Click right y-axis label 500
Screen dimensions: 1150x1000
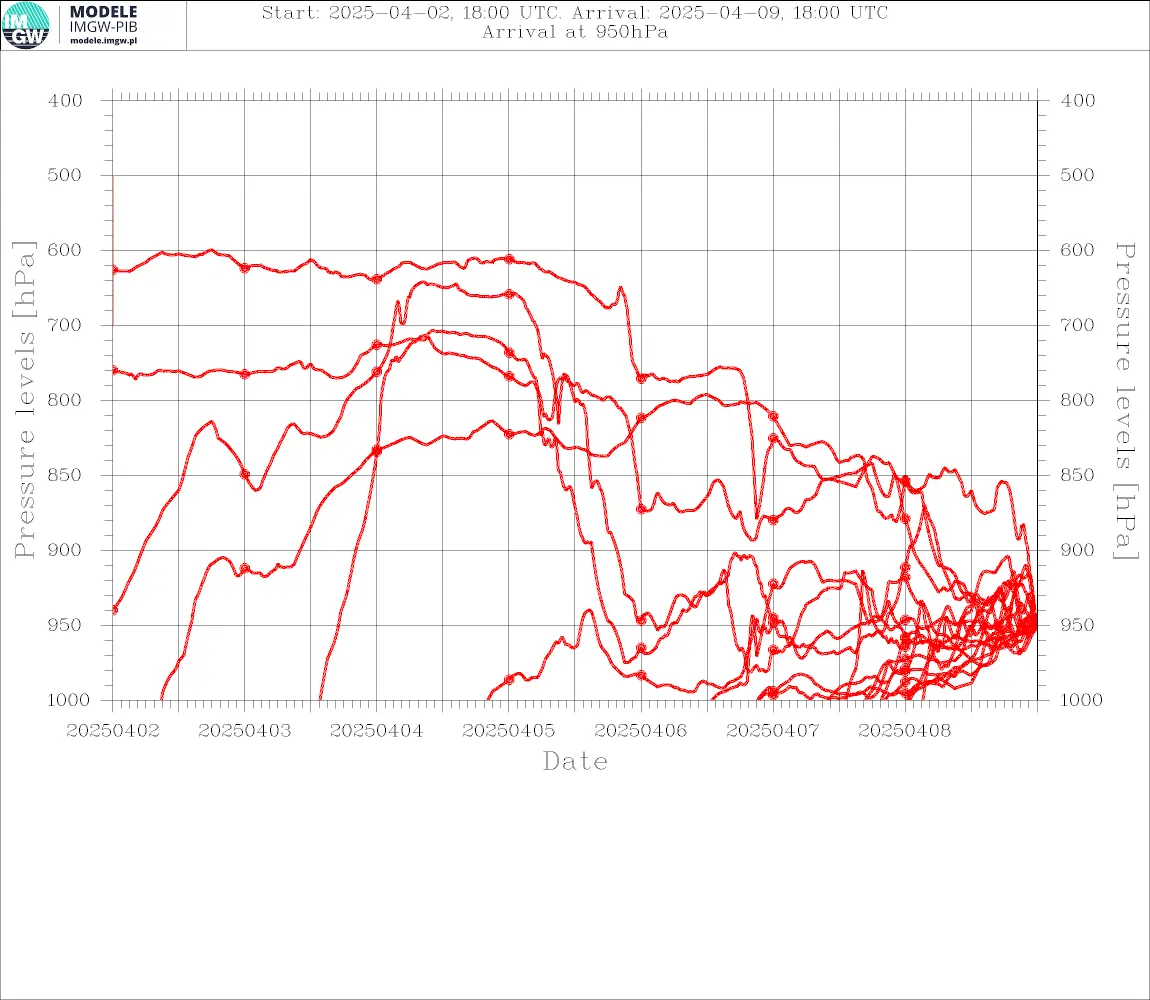pyautogui.click(x=1078, y=175)
